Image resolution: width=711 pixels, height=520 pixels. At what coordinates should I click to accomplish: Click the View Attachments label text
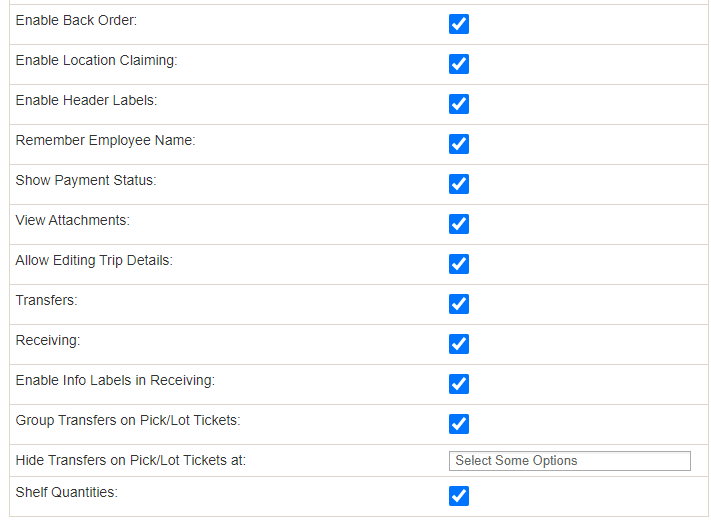pos(73,220)
